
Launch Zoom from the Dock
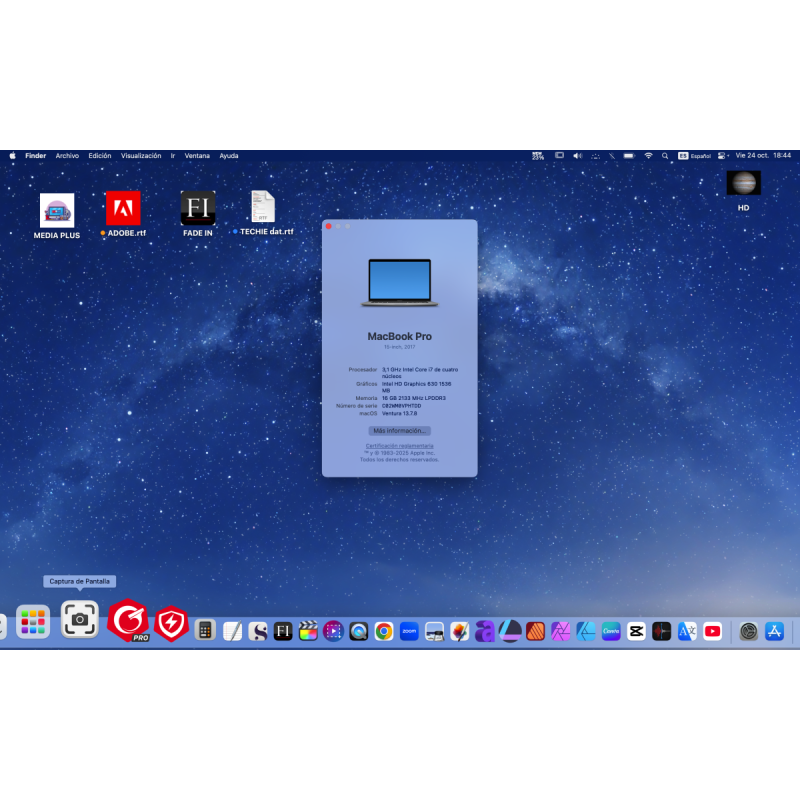point(409,632)
